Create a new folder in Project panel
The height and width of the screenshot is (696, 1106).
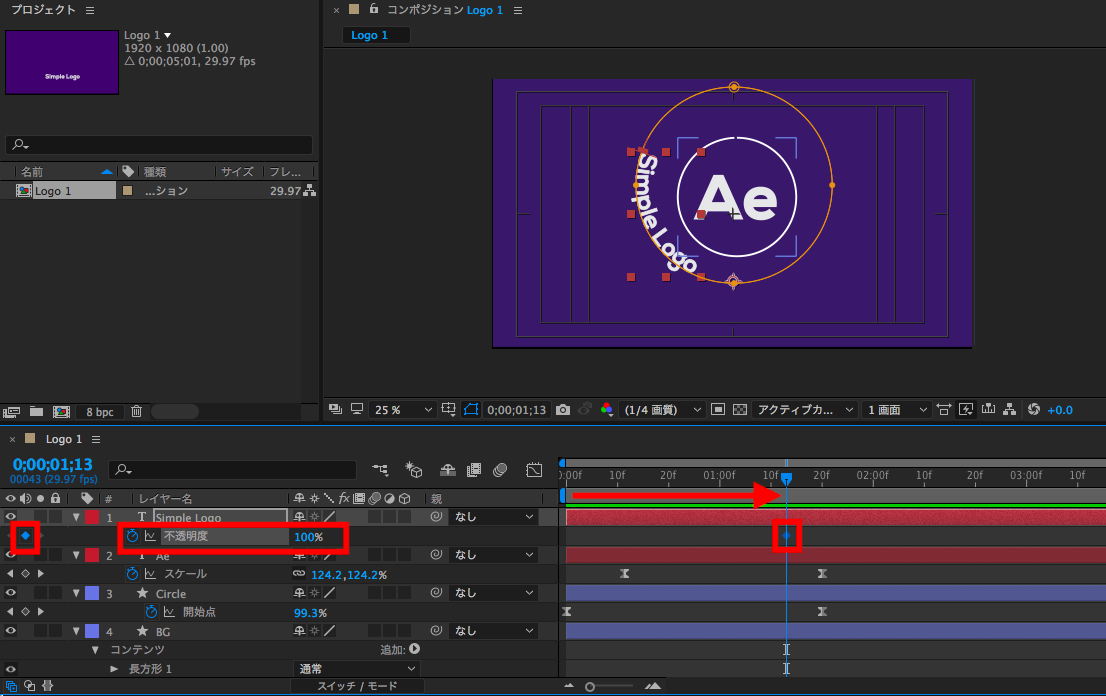click(x=37, y=411)
